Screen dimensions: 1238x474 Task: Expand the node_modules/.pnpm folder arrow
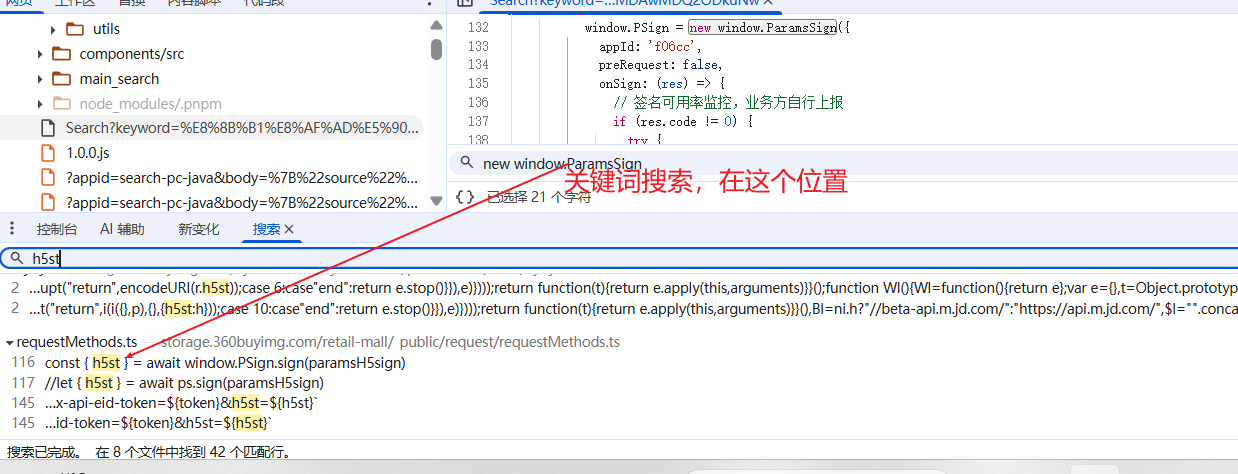(x=40, y=104)
